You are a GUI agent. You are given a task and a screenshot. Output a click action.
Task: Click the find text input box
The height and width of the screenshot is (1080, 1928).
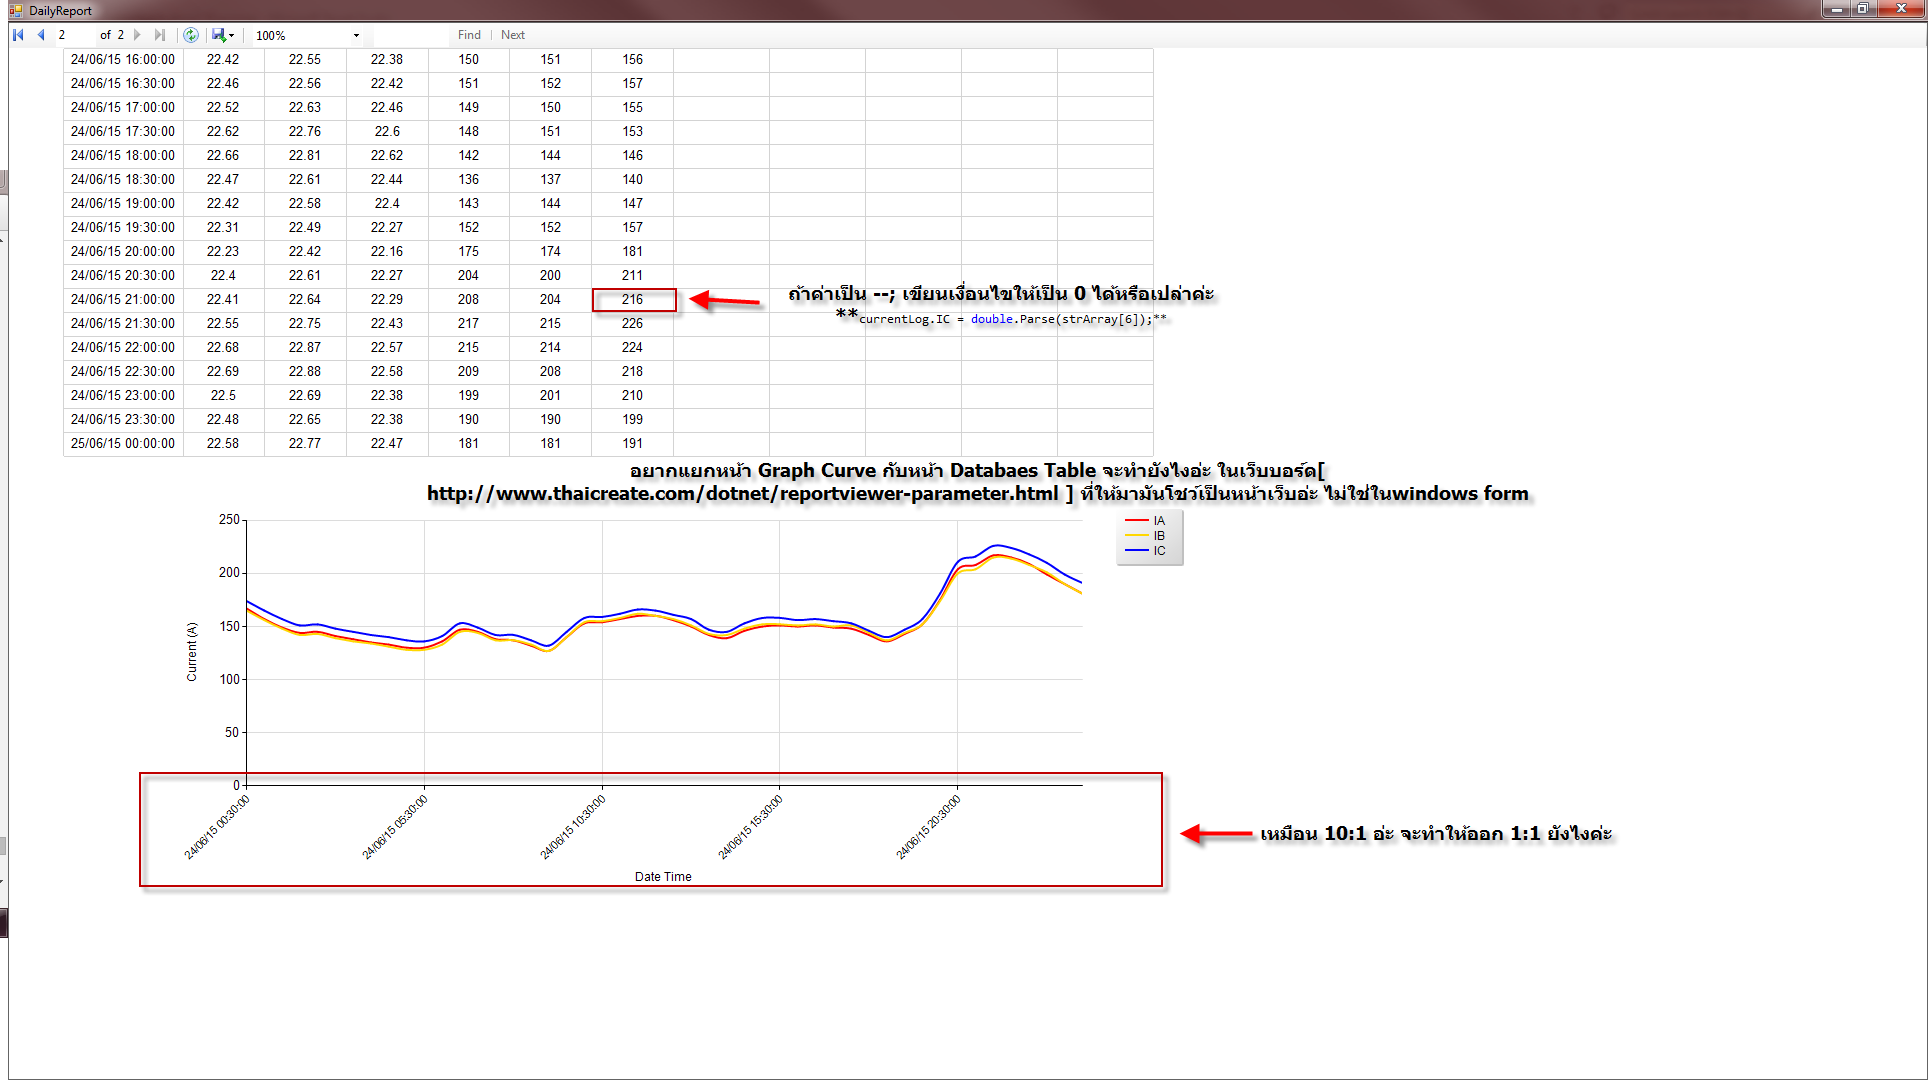pyautogui.click(x=412, y=35)
